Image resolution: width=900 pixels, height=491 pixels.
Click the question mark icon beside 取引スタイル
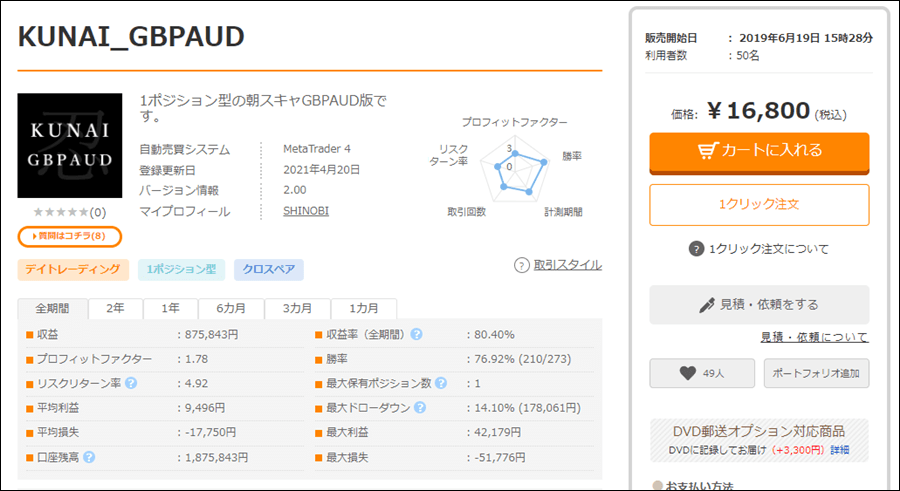(521, 265)
